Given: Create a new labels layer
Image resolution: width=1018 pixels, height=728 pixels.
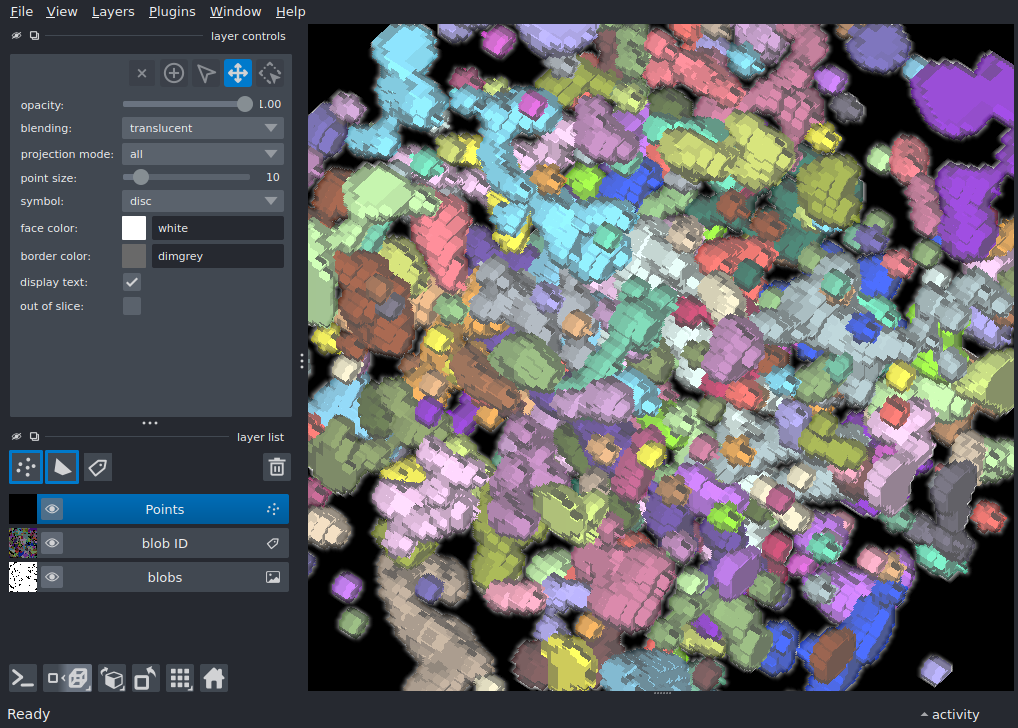Looking at the screenshot, I should click(97, 466).
